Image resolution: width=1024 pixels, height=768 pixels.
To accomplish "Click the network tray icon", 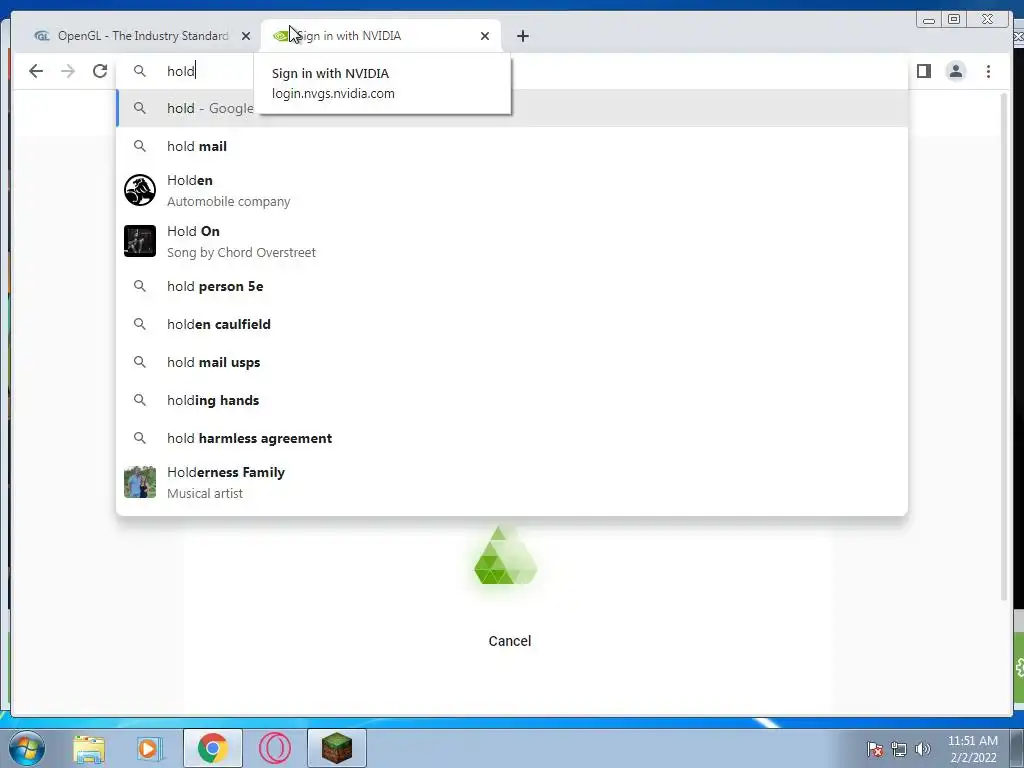I will [x=899, y=749].
